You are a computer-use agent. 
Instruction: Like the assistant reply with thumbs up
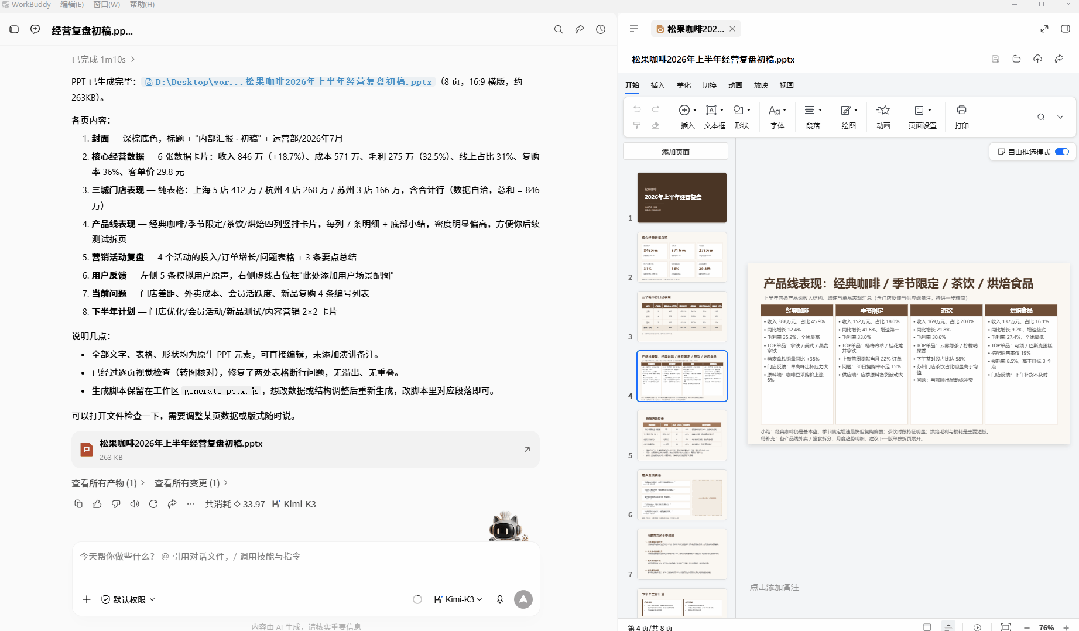(97, 504)
